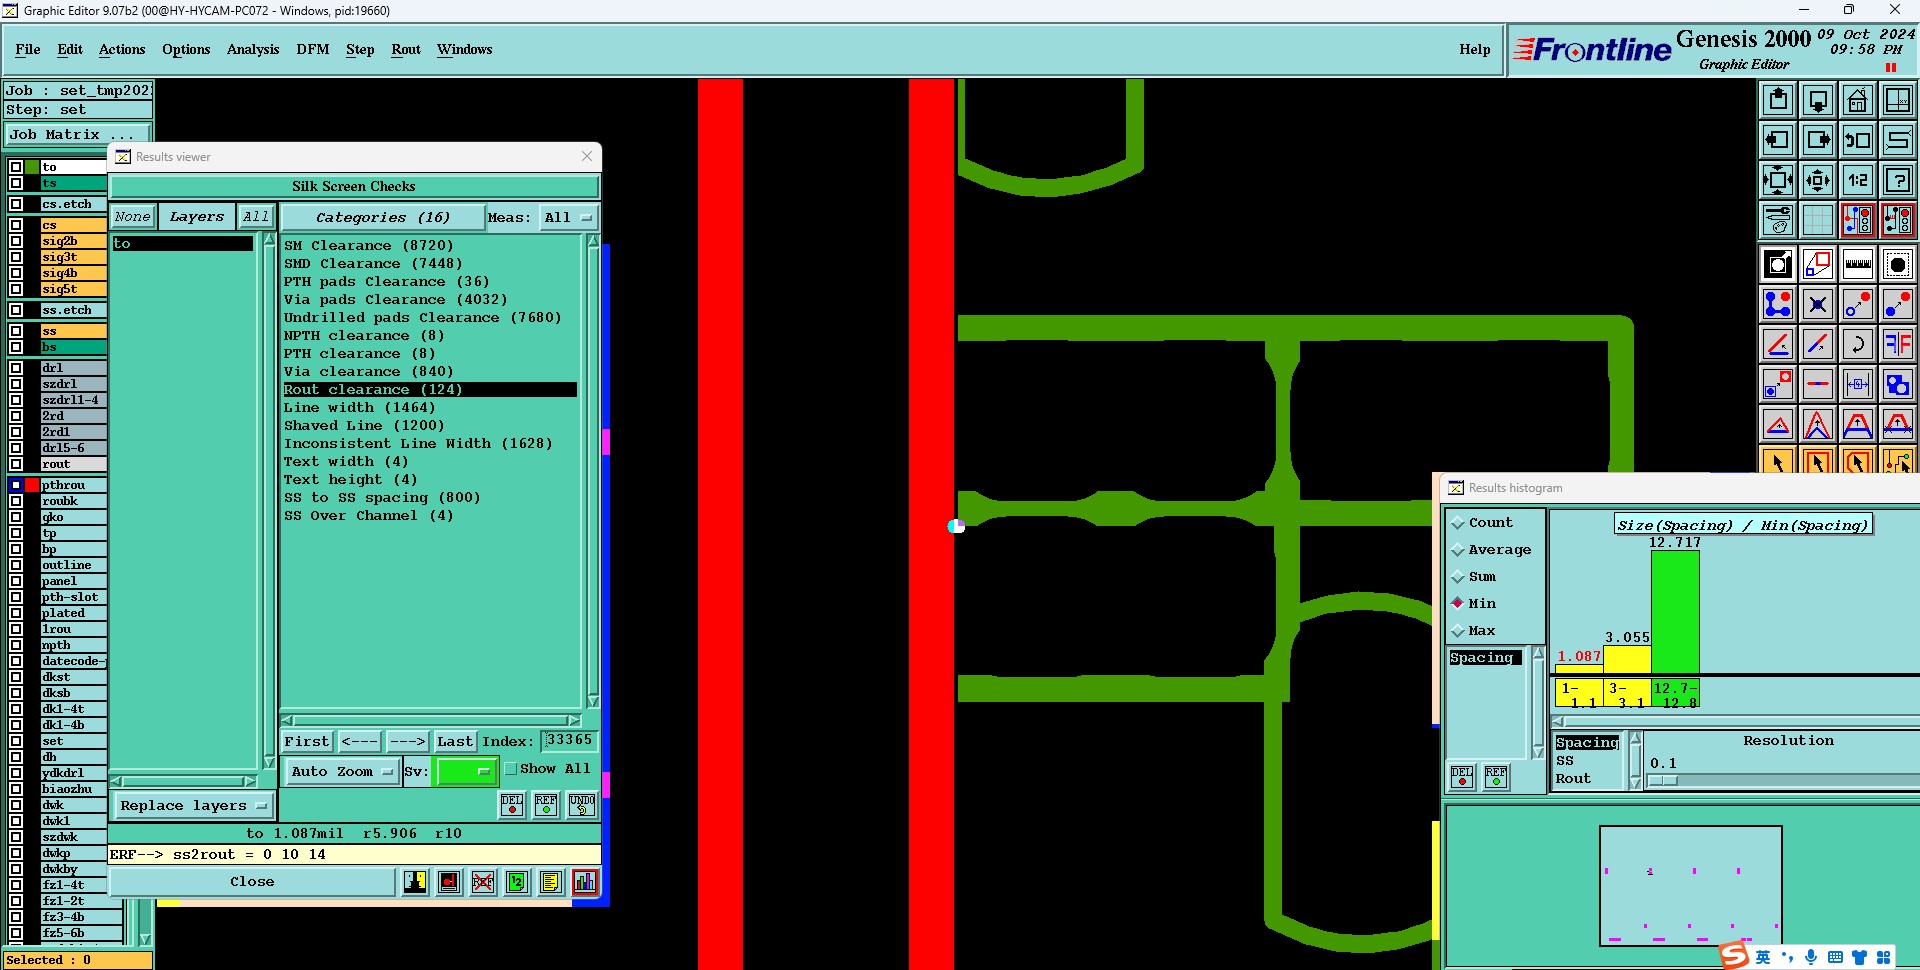Select the Min radio option
The width and height of the screenshot is (1920, 970).
click(1458, 604)
